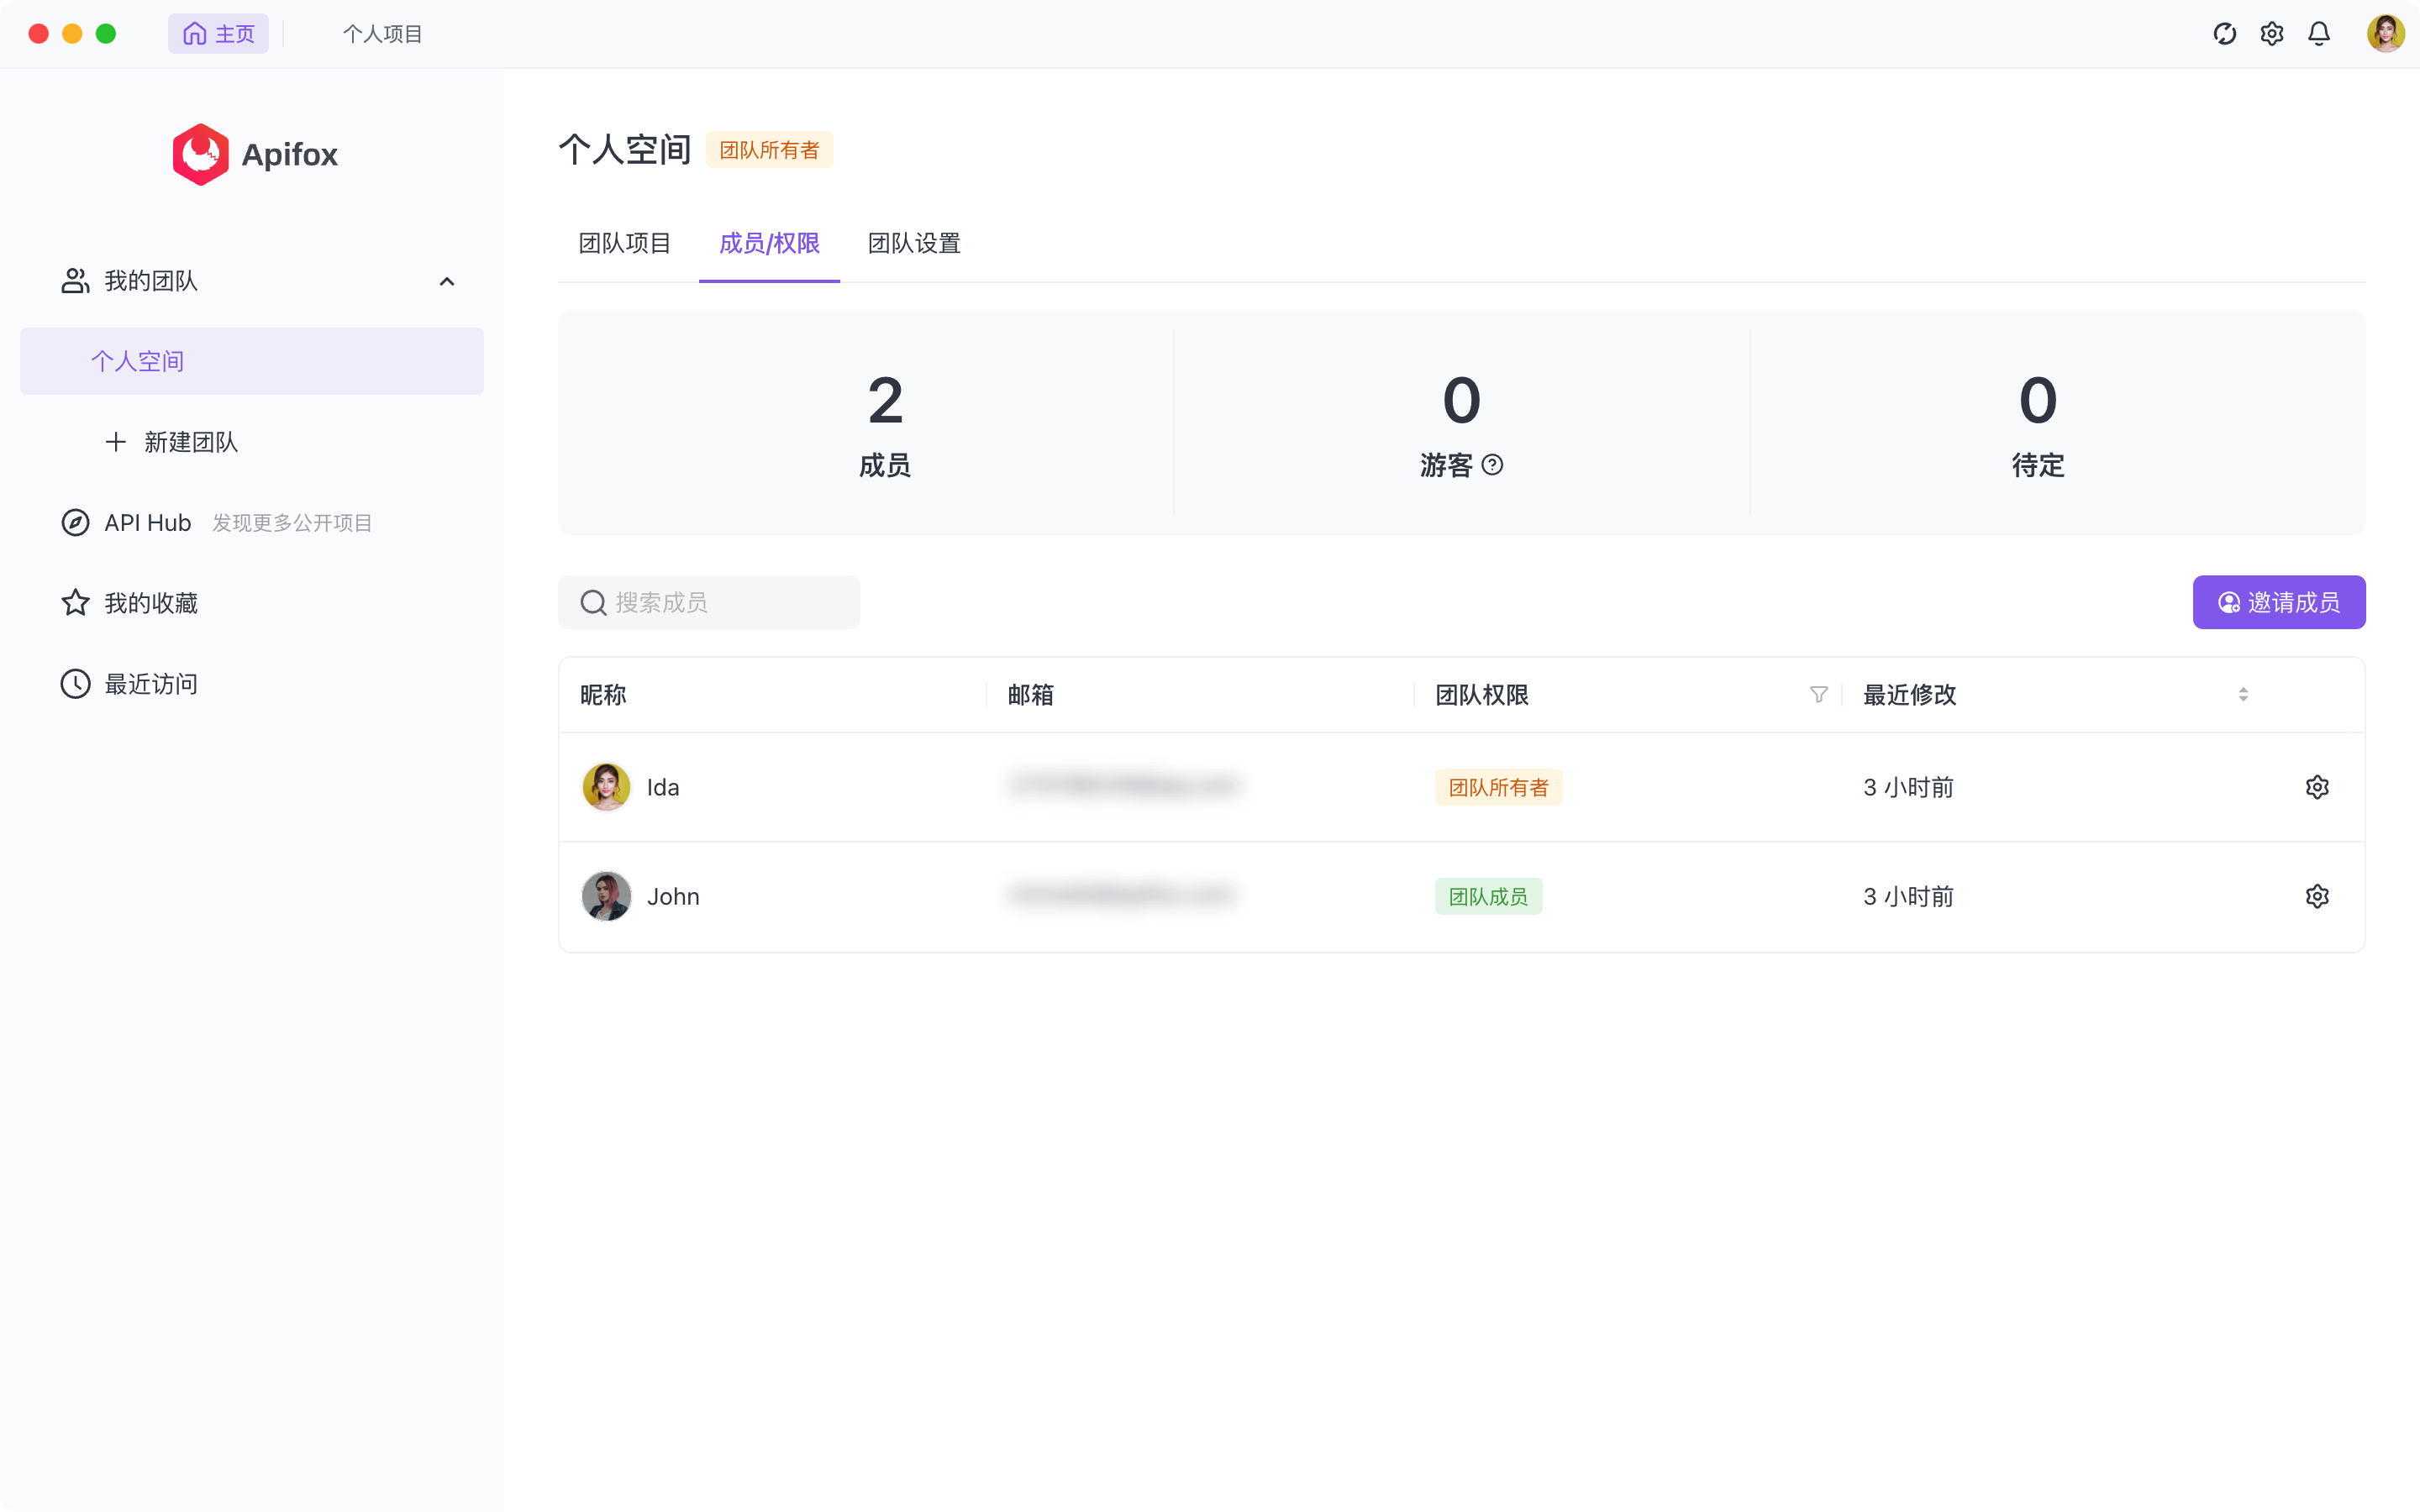
Task: Click the user avatar in the top-right corner
Action: (2385, 34)
